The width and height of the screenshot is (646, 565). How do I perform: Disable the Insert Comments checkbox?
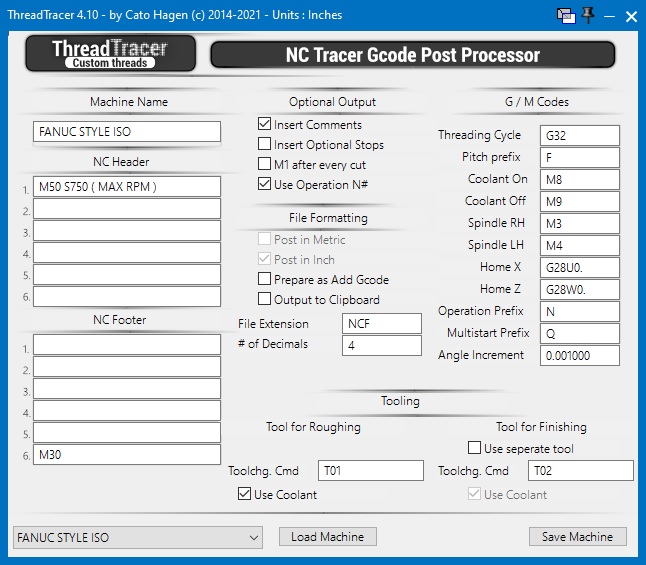pos(265,125)
